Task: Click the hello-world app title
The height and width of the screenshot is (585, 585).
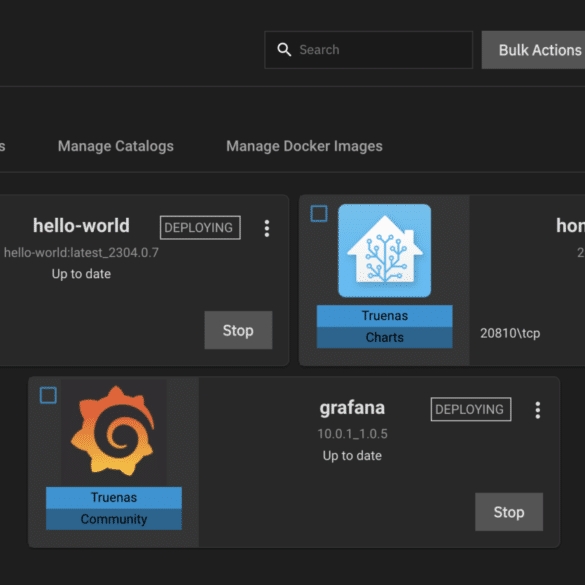Action: point(81,226)
